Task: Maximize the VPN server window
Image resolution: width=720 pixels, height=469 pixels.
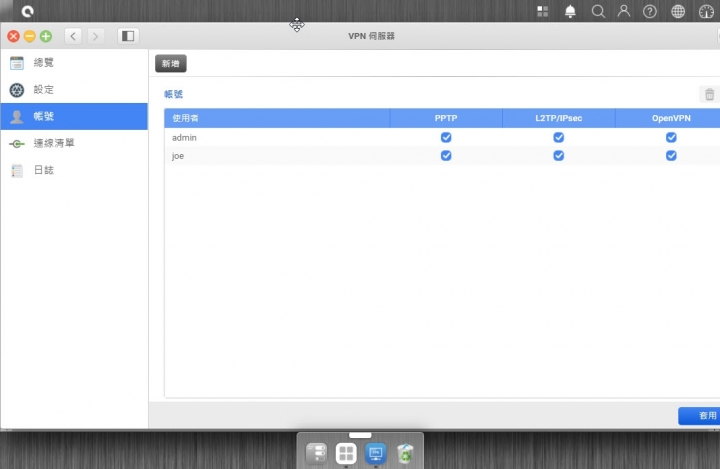Action: tap(45, 36)
